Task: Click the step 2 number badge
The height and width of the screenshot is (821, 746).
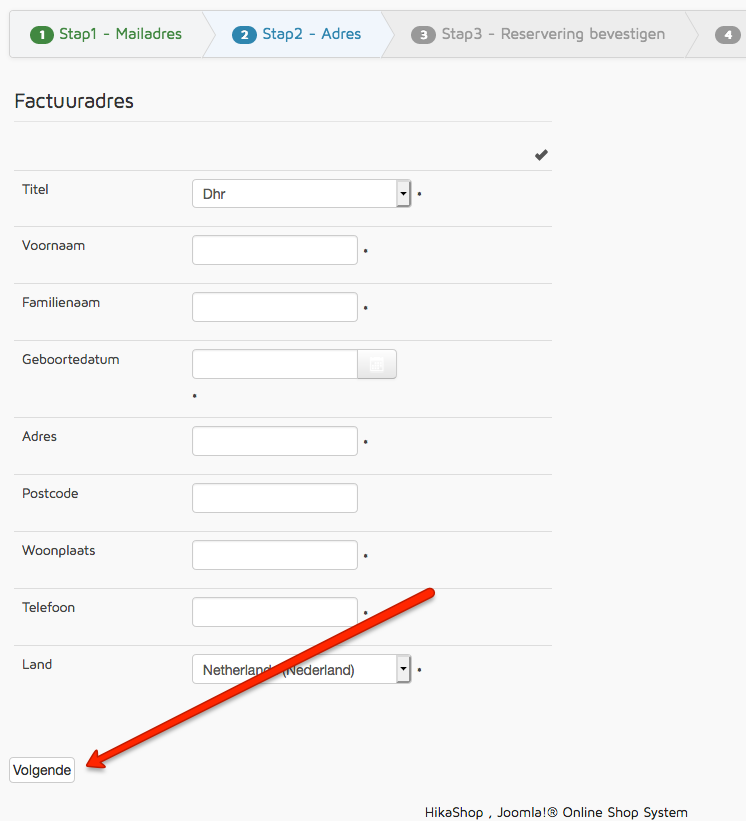Action: click(244, 35)
